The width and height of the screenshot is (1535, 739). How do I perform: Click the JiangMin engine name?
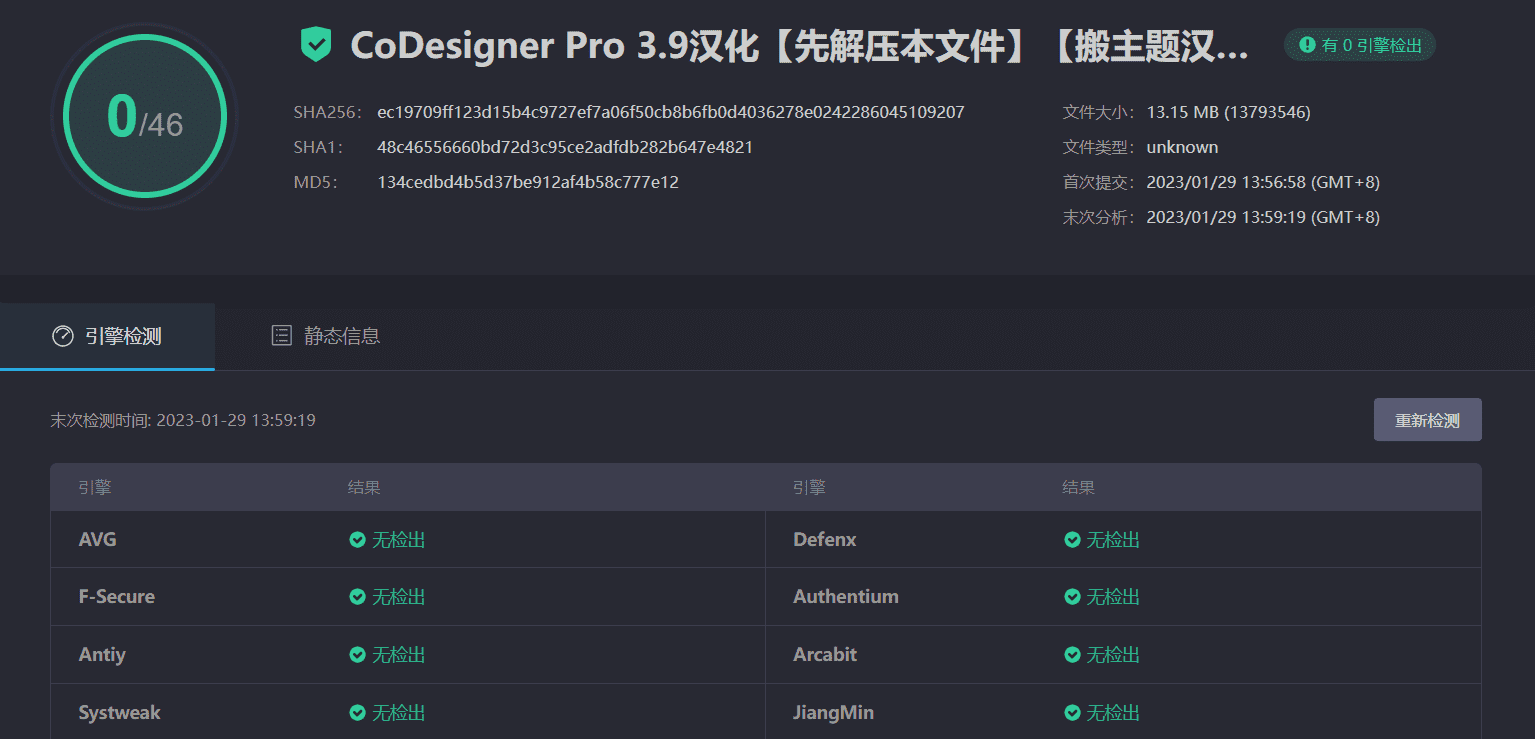[833, 713]
